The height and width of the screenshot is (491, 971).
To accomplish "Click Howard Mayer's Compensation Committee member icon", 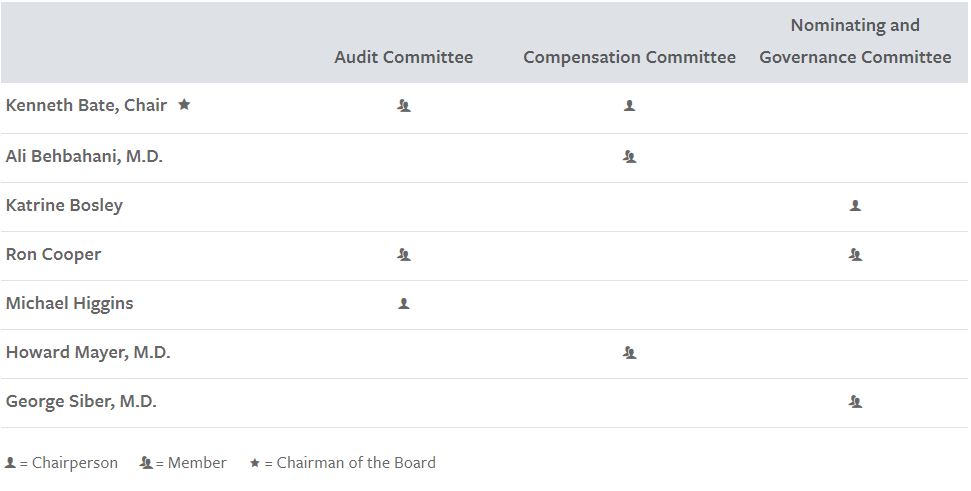I will click(629, 352).
